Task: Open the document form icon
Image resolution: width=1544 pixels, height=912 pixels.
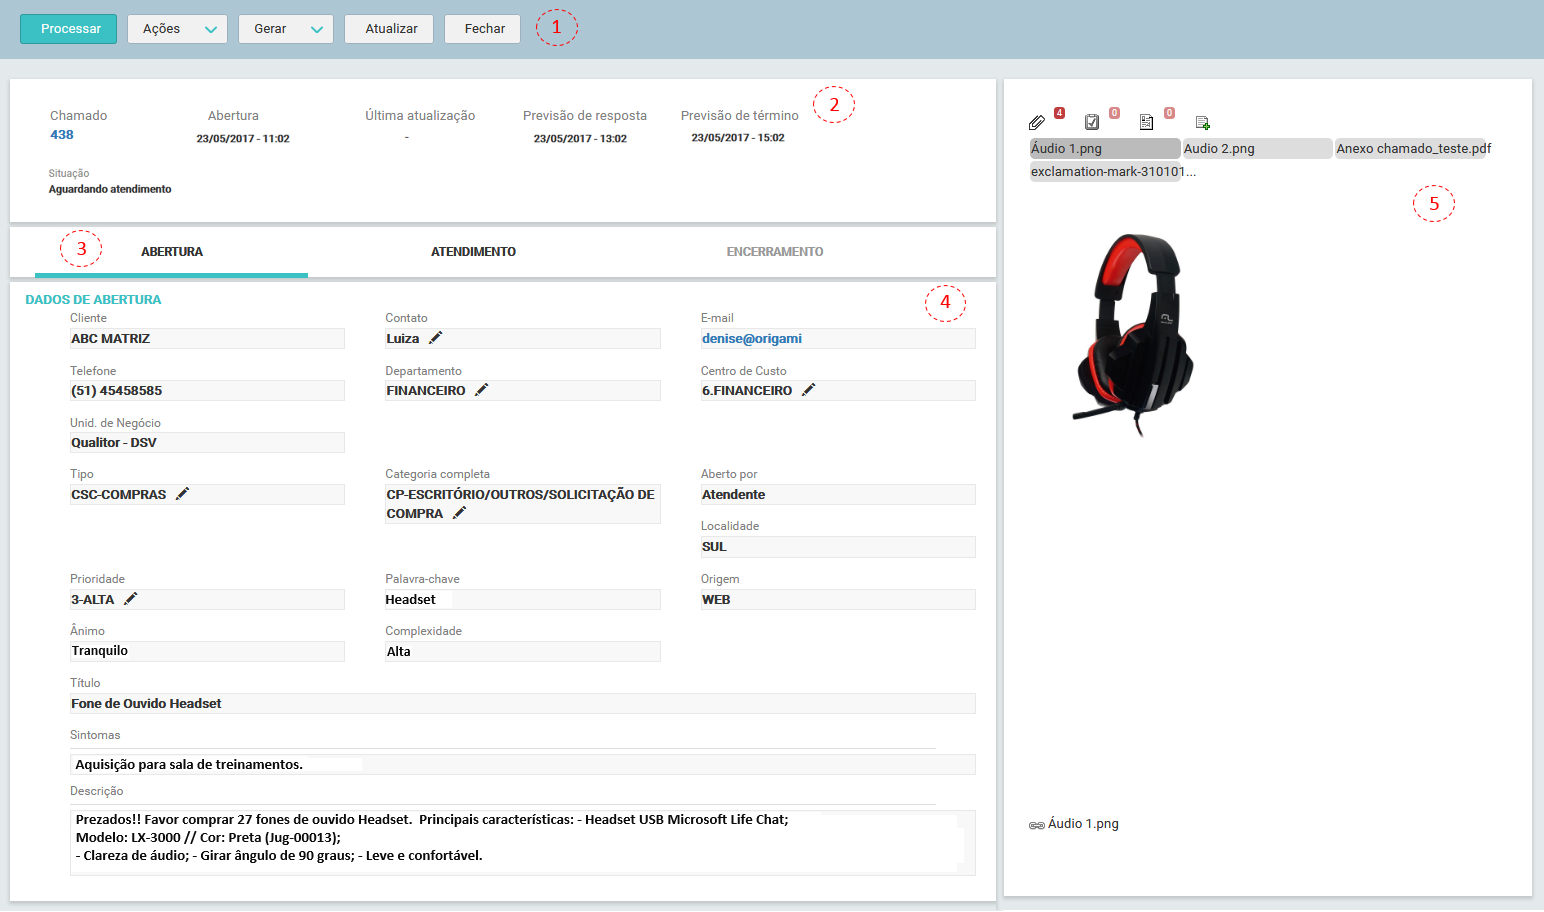Action: 1146,122
